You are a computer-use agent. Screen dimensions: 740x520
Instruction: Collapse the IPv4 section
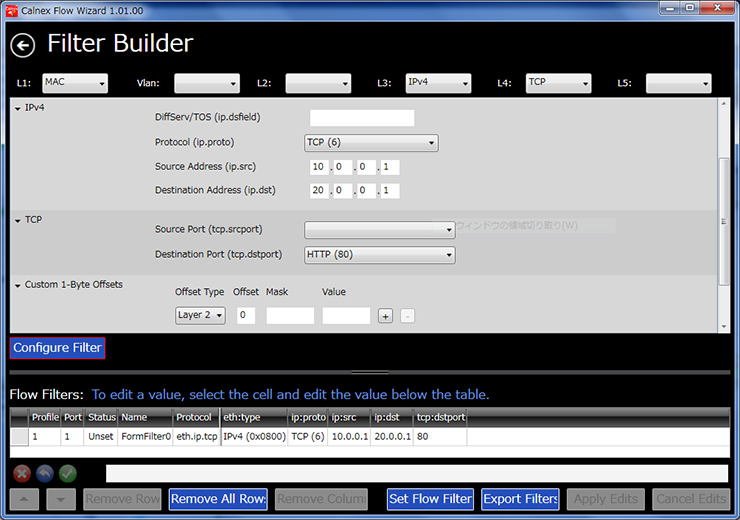click(17, 109)
